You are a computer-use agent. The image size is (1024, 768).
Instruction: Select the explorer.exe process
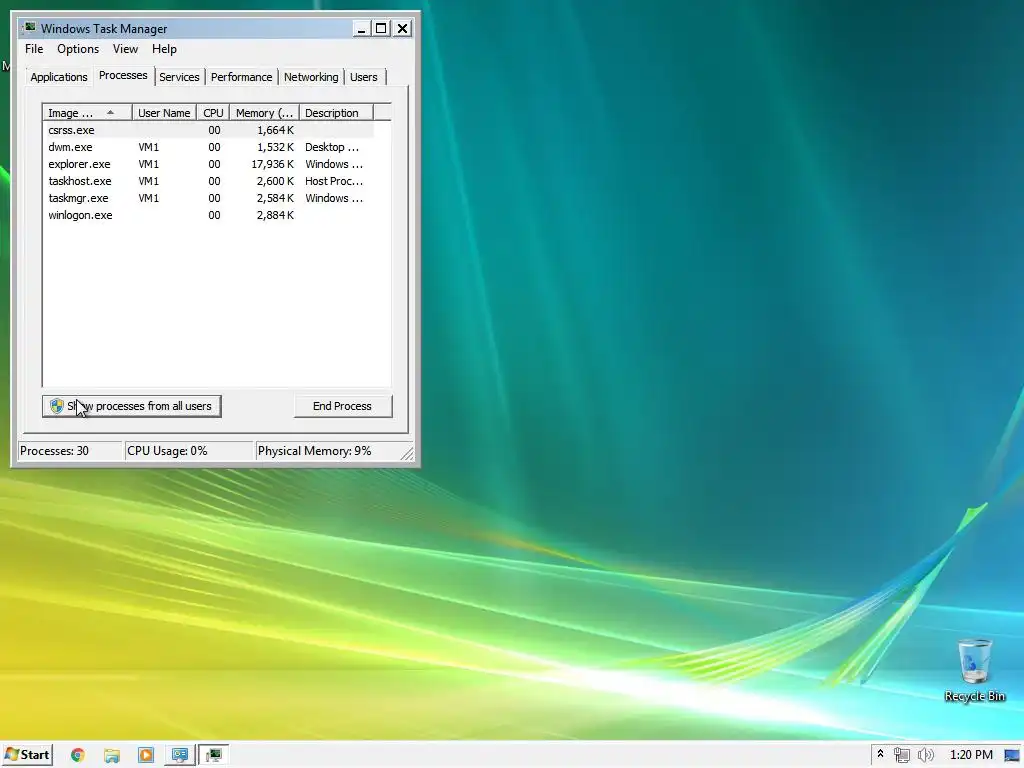pyautogui.click(x=208, y=164)
